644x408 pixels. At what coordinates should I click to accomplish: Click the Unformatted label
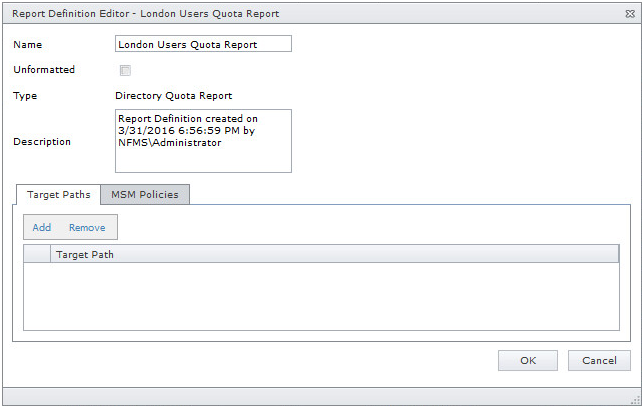coord(44,70)
